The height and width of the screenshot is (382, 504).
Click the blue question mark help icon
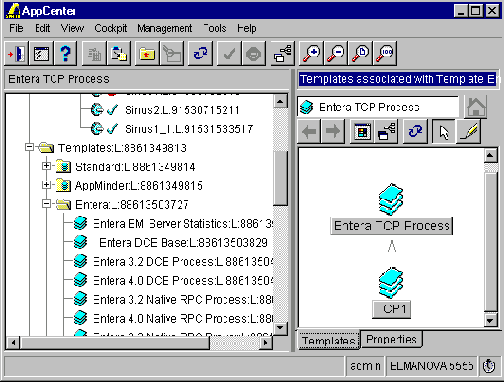[x=66, y=53]
